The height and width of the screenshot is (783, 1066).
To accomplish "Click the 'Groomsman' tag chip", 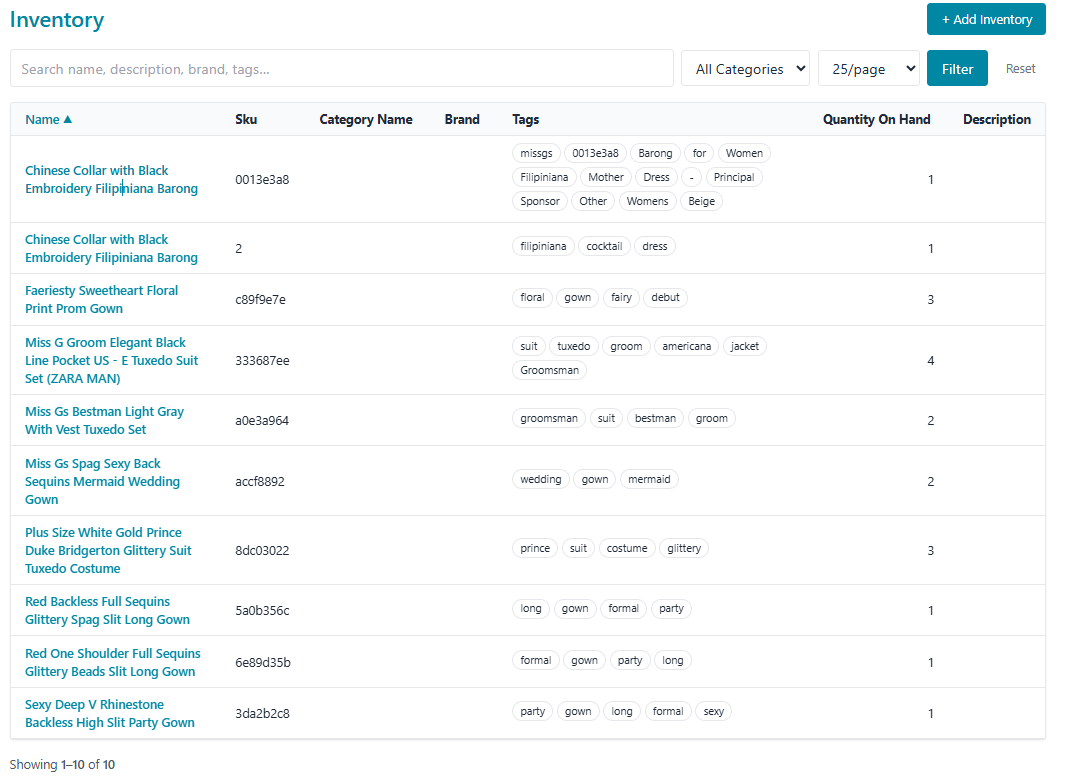I will 549,370.
